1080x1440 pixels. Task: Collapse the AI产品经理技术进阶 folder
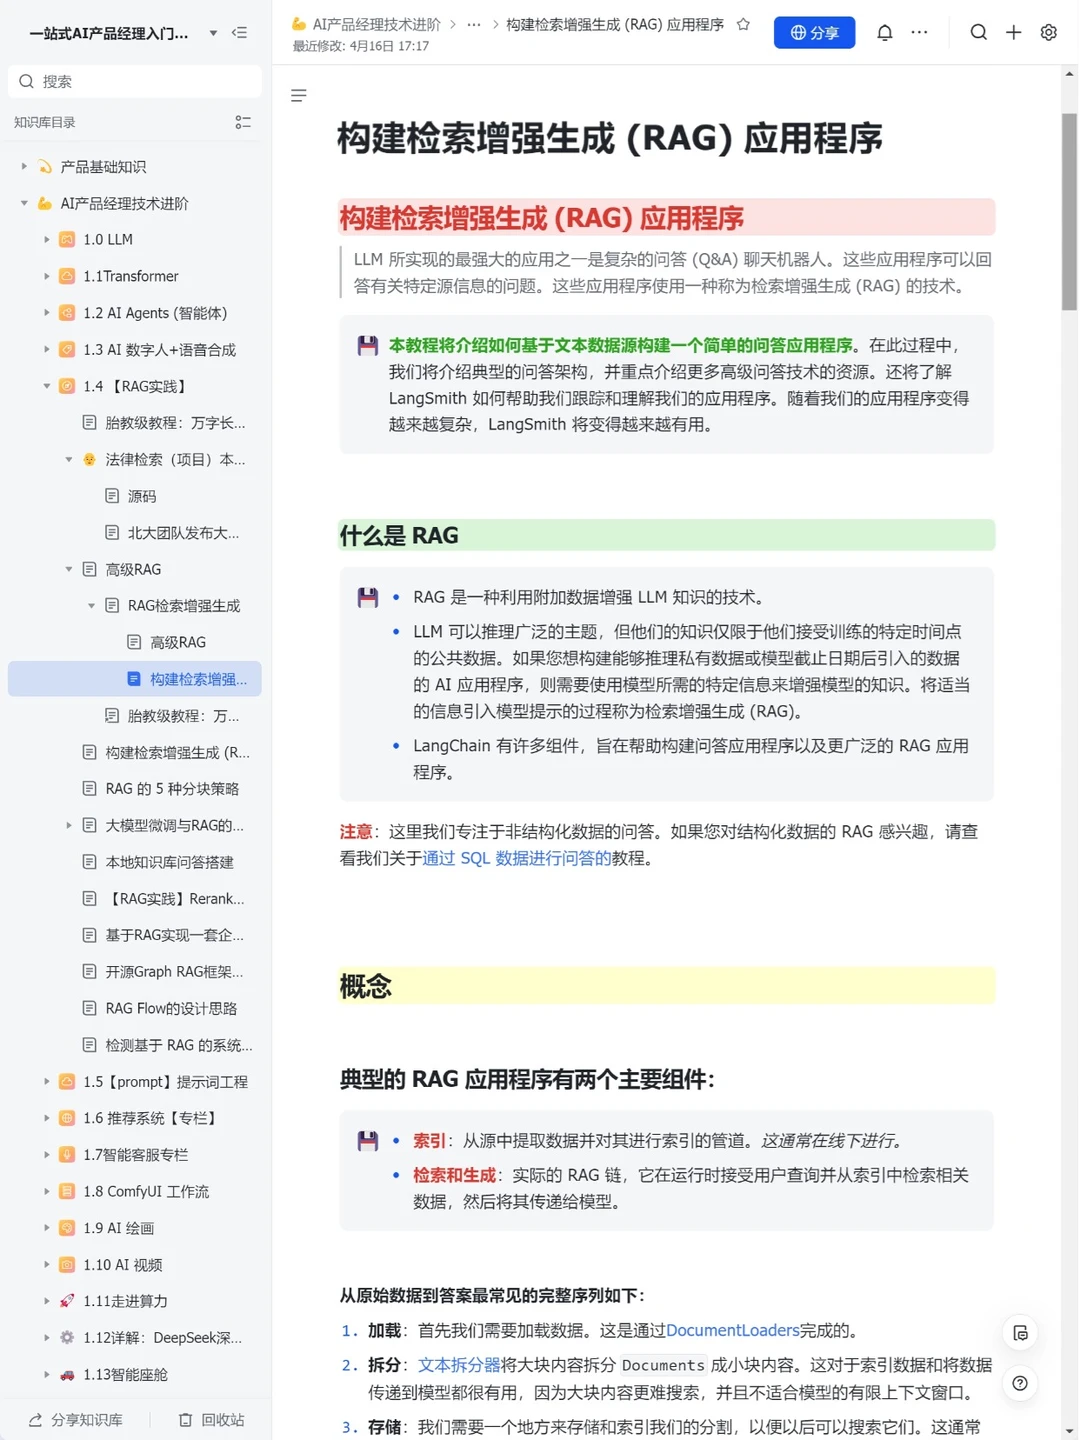24,203
